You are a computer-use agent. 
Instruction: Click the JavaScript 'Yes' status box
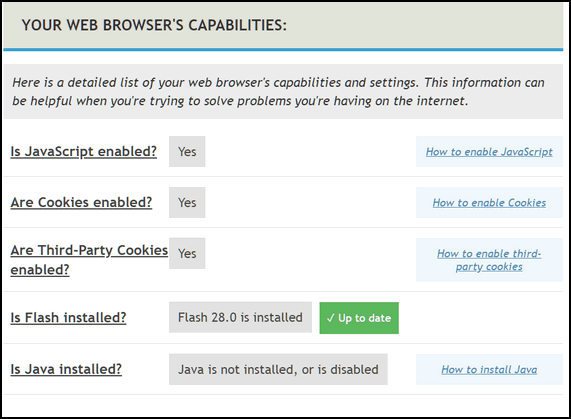pos(187,151)
